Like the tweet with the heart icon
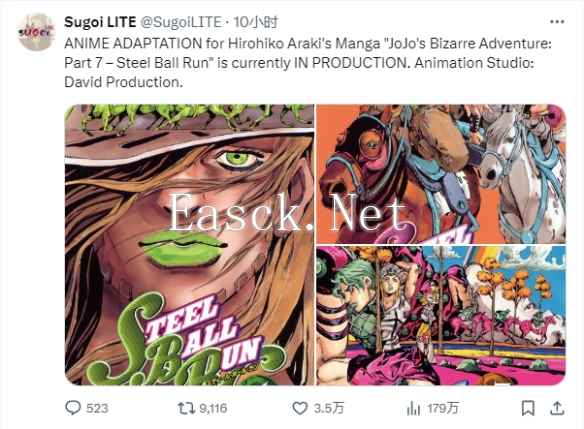 pos(300,408)
